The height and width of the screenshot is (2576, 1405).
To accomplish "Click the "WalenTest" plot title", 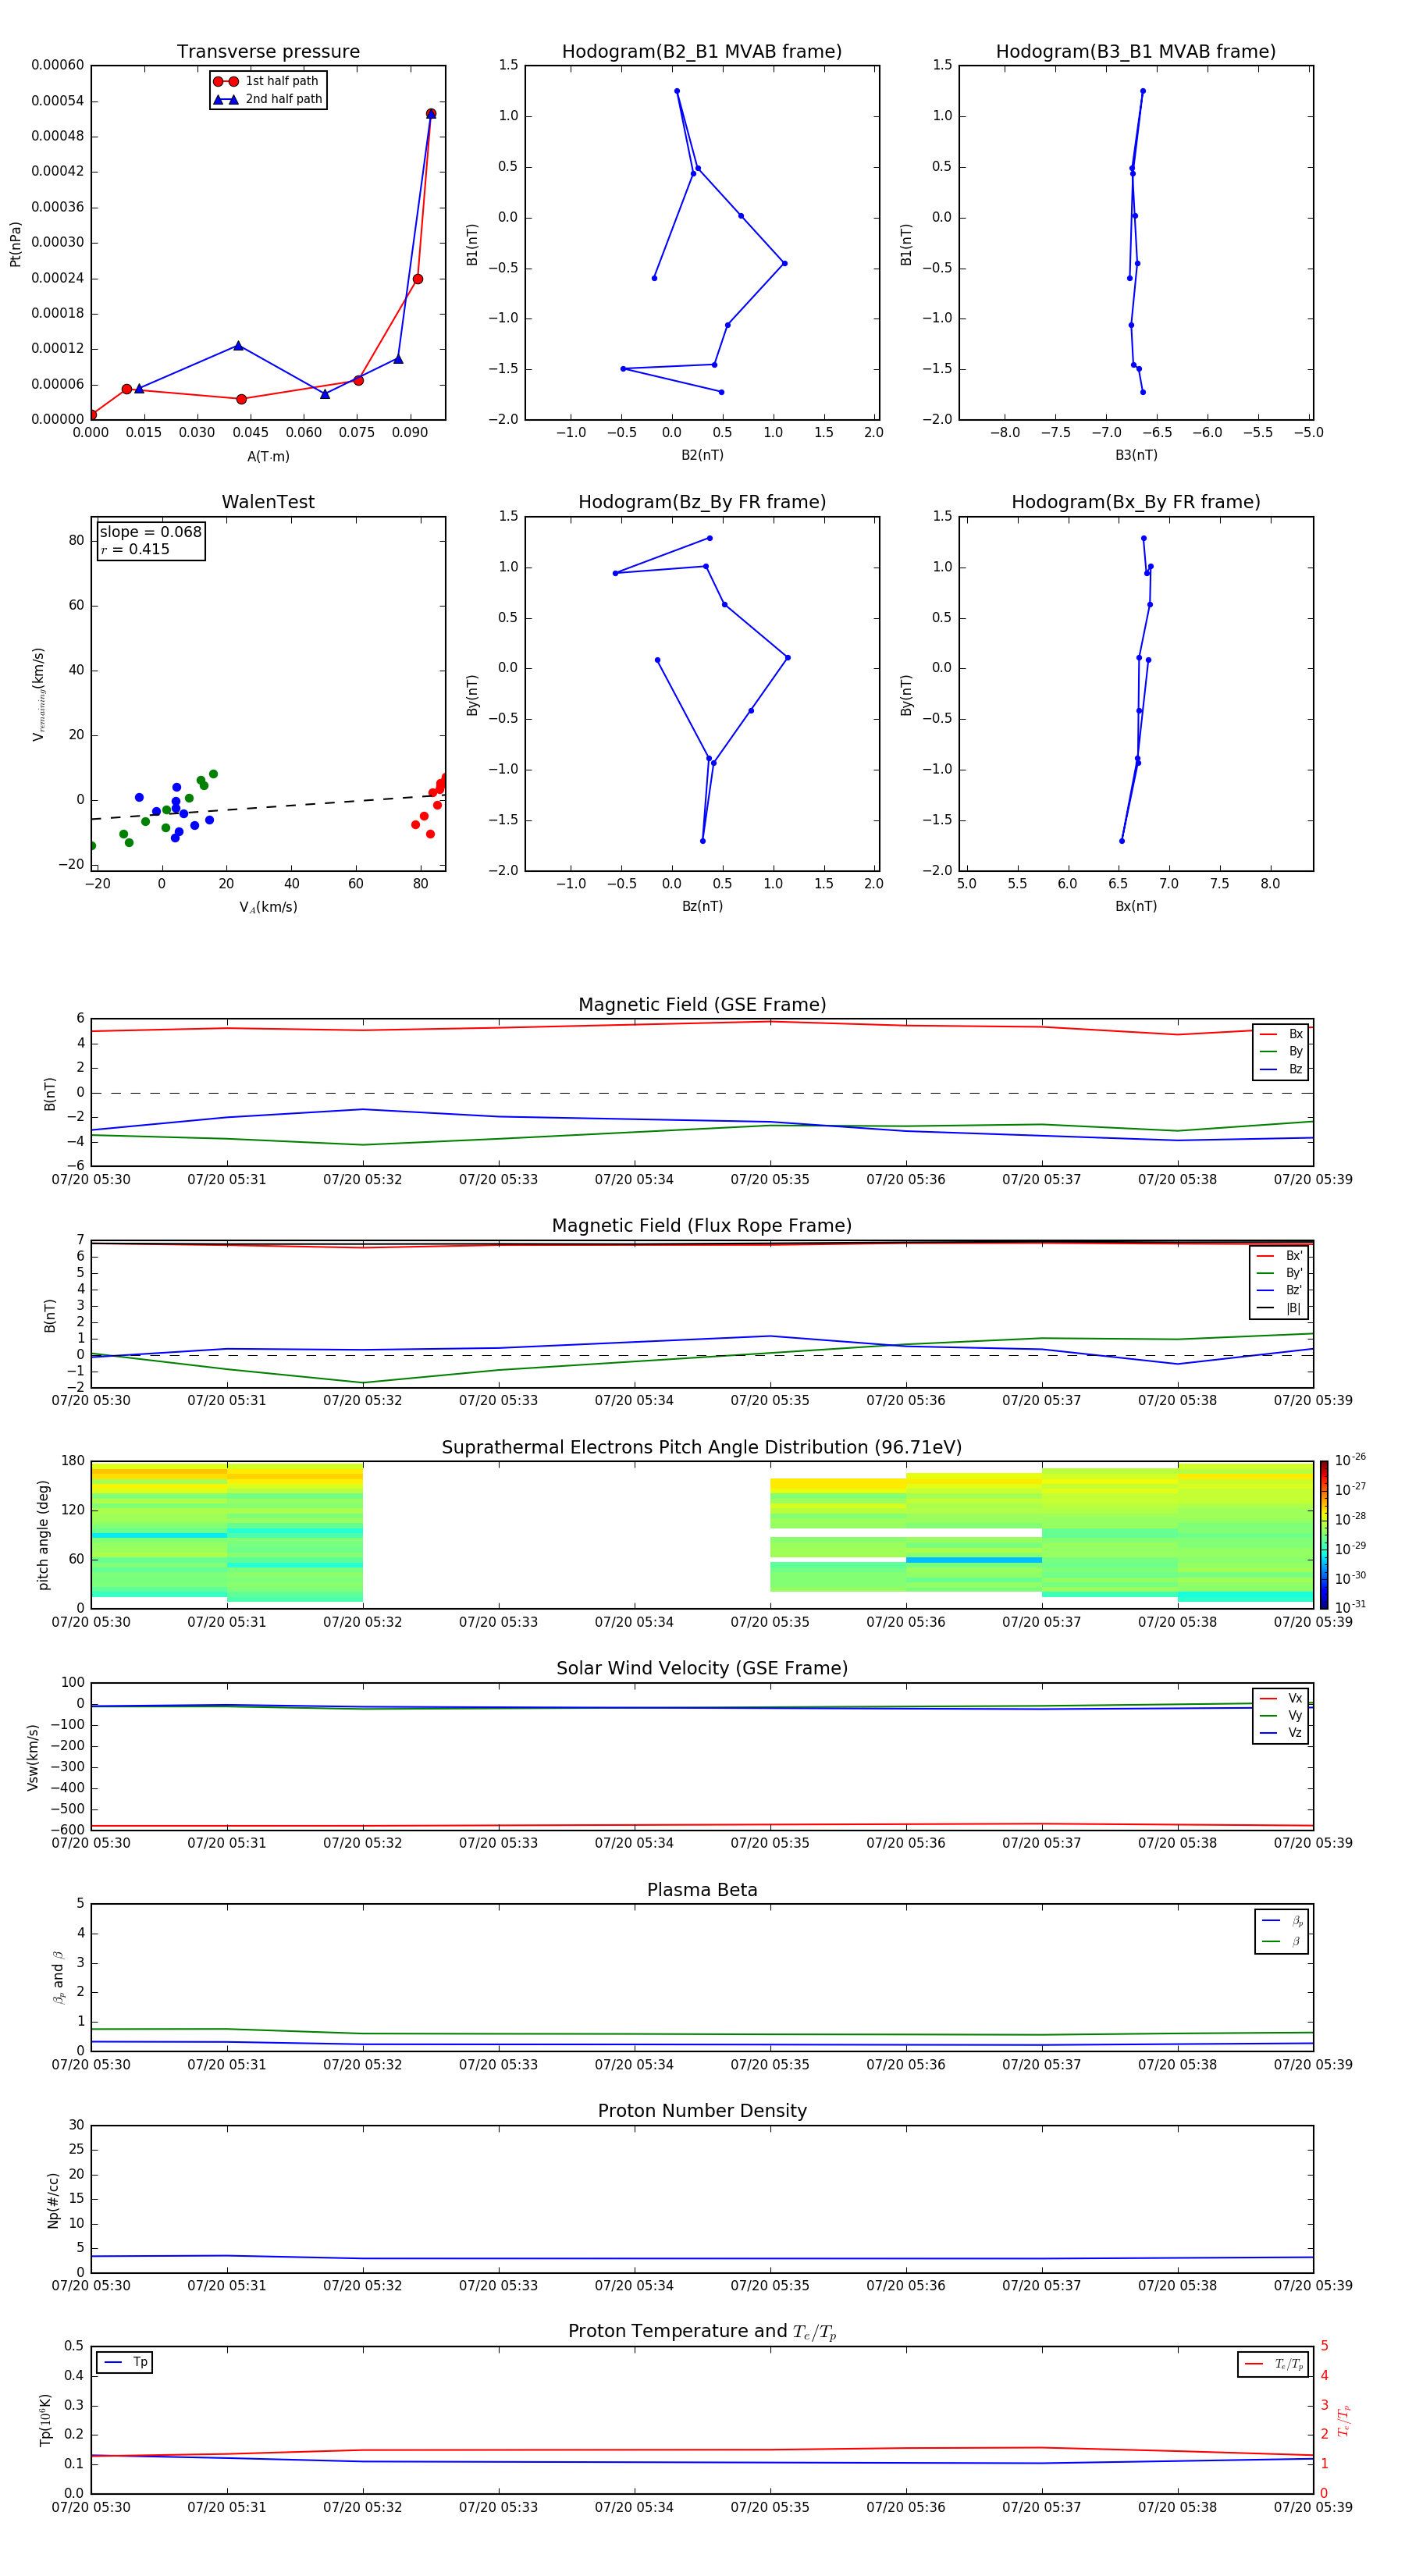I will click(268, 502).
